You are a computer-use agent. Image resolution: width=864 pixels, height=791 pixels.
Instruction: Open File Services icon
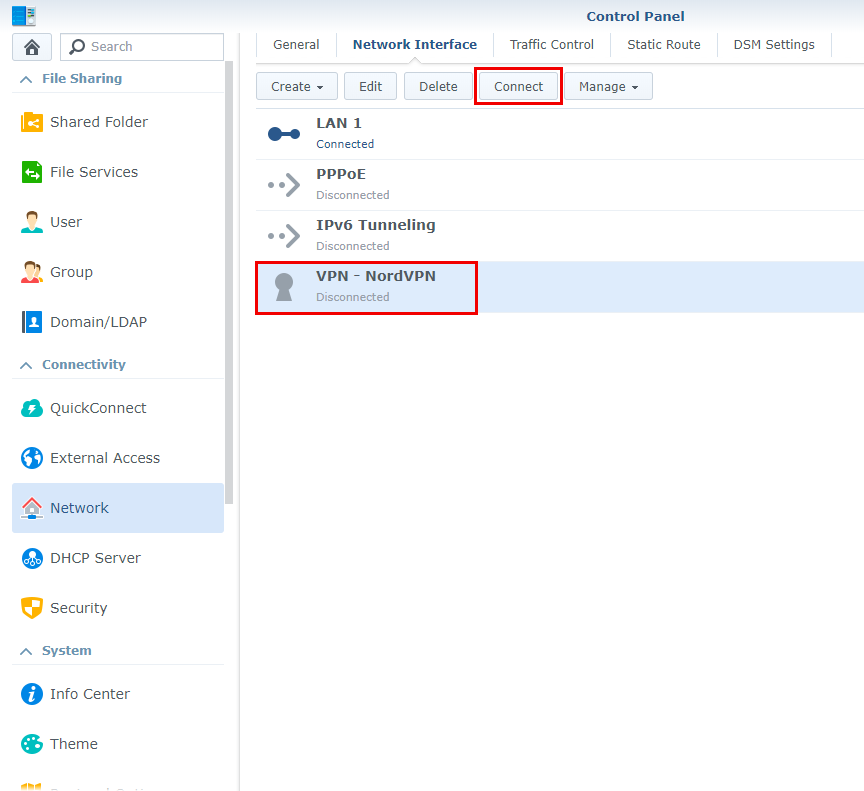pos(32,172)
